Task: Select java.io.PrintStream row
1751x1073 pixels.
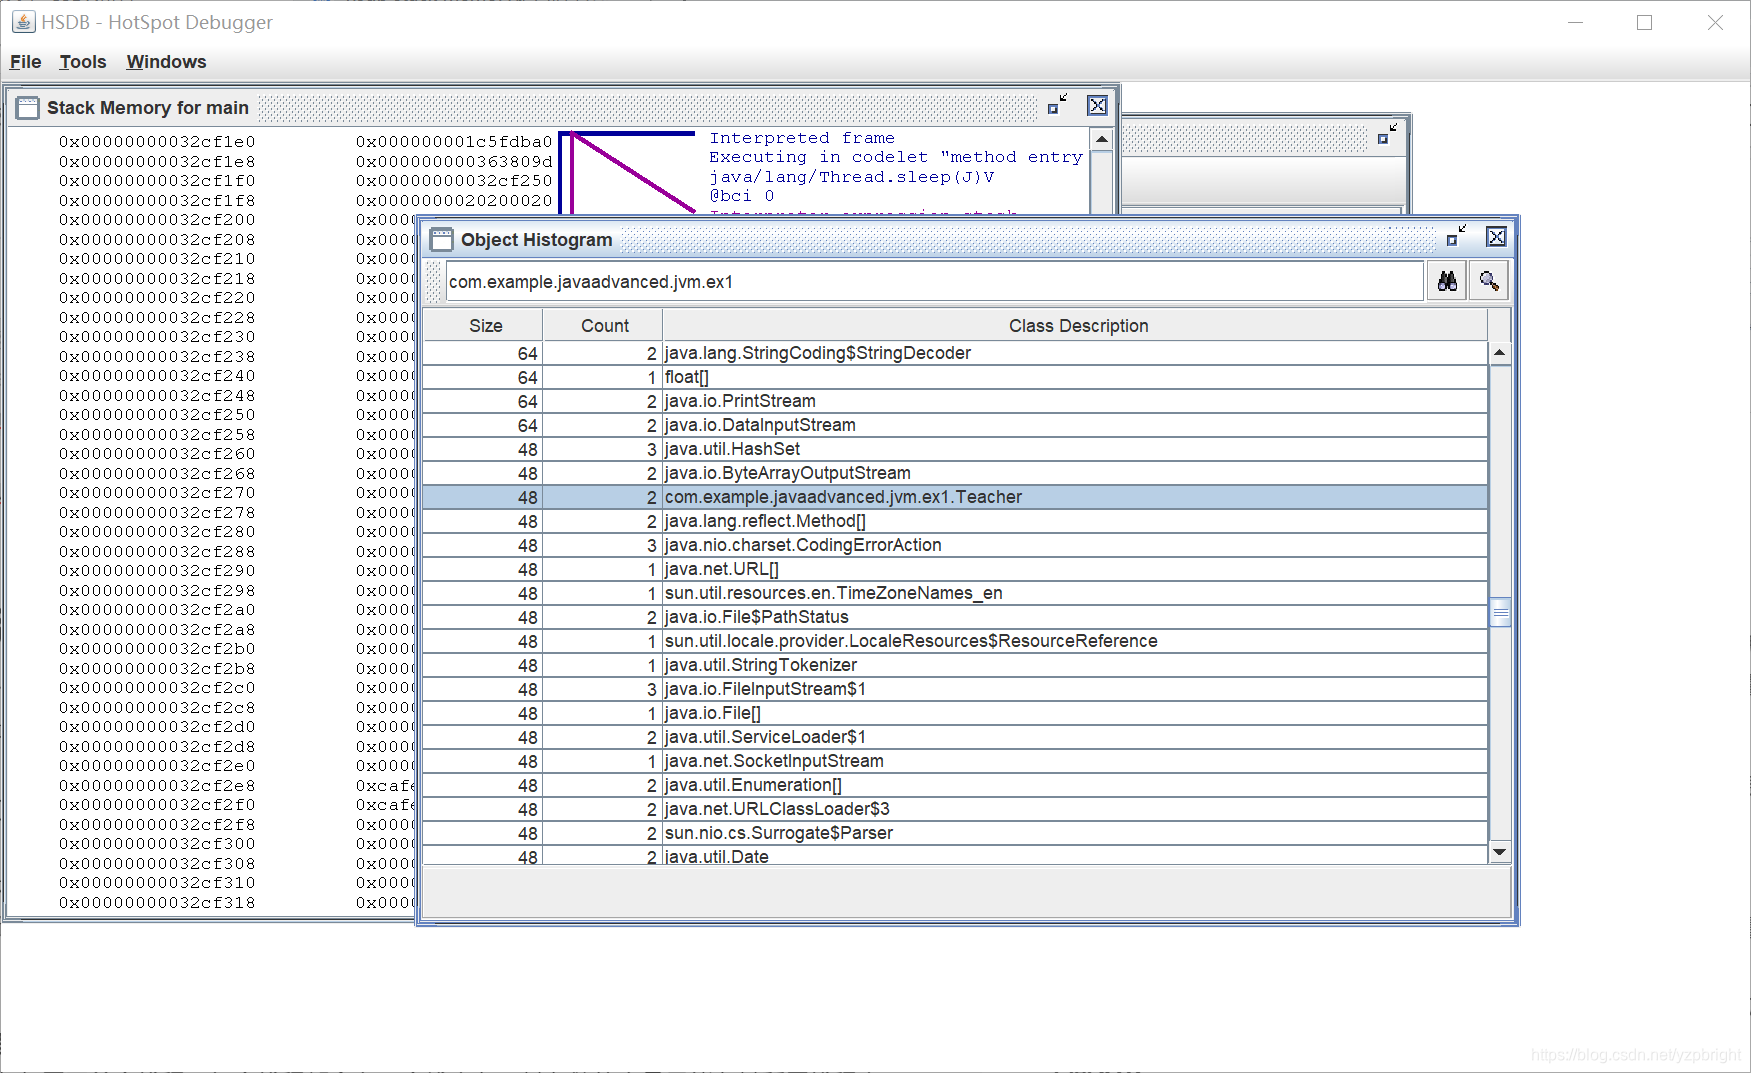Action: [x=955, y=401]
